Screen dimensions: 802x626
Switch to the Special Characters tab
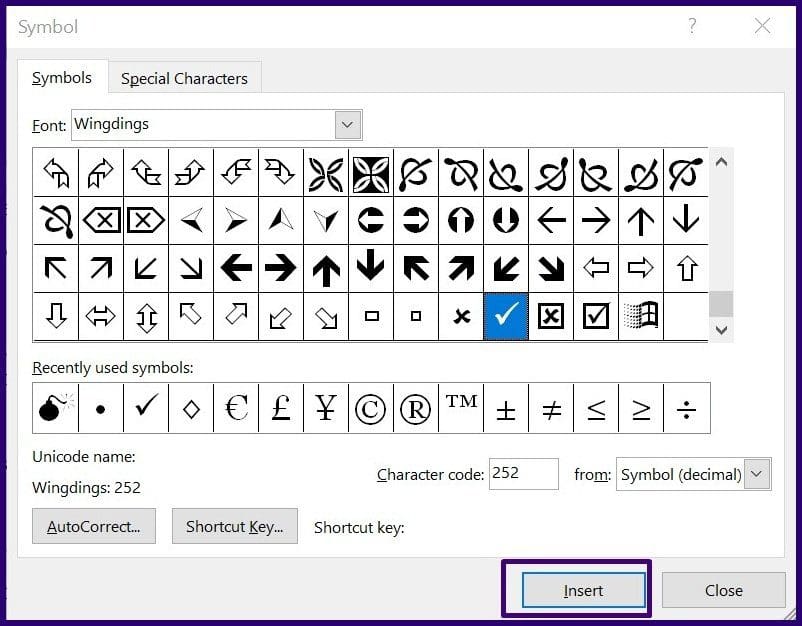(x=184, y=77)
